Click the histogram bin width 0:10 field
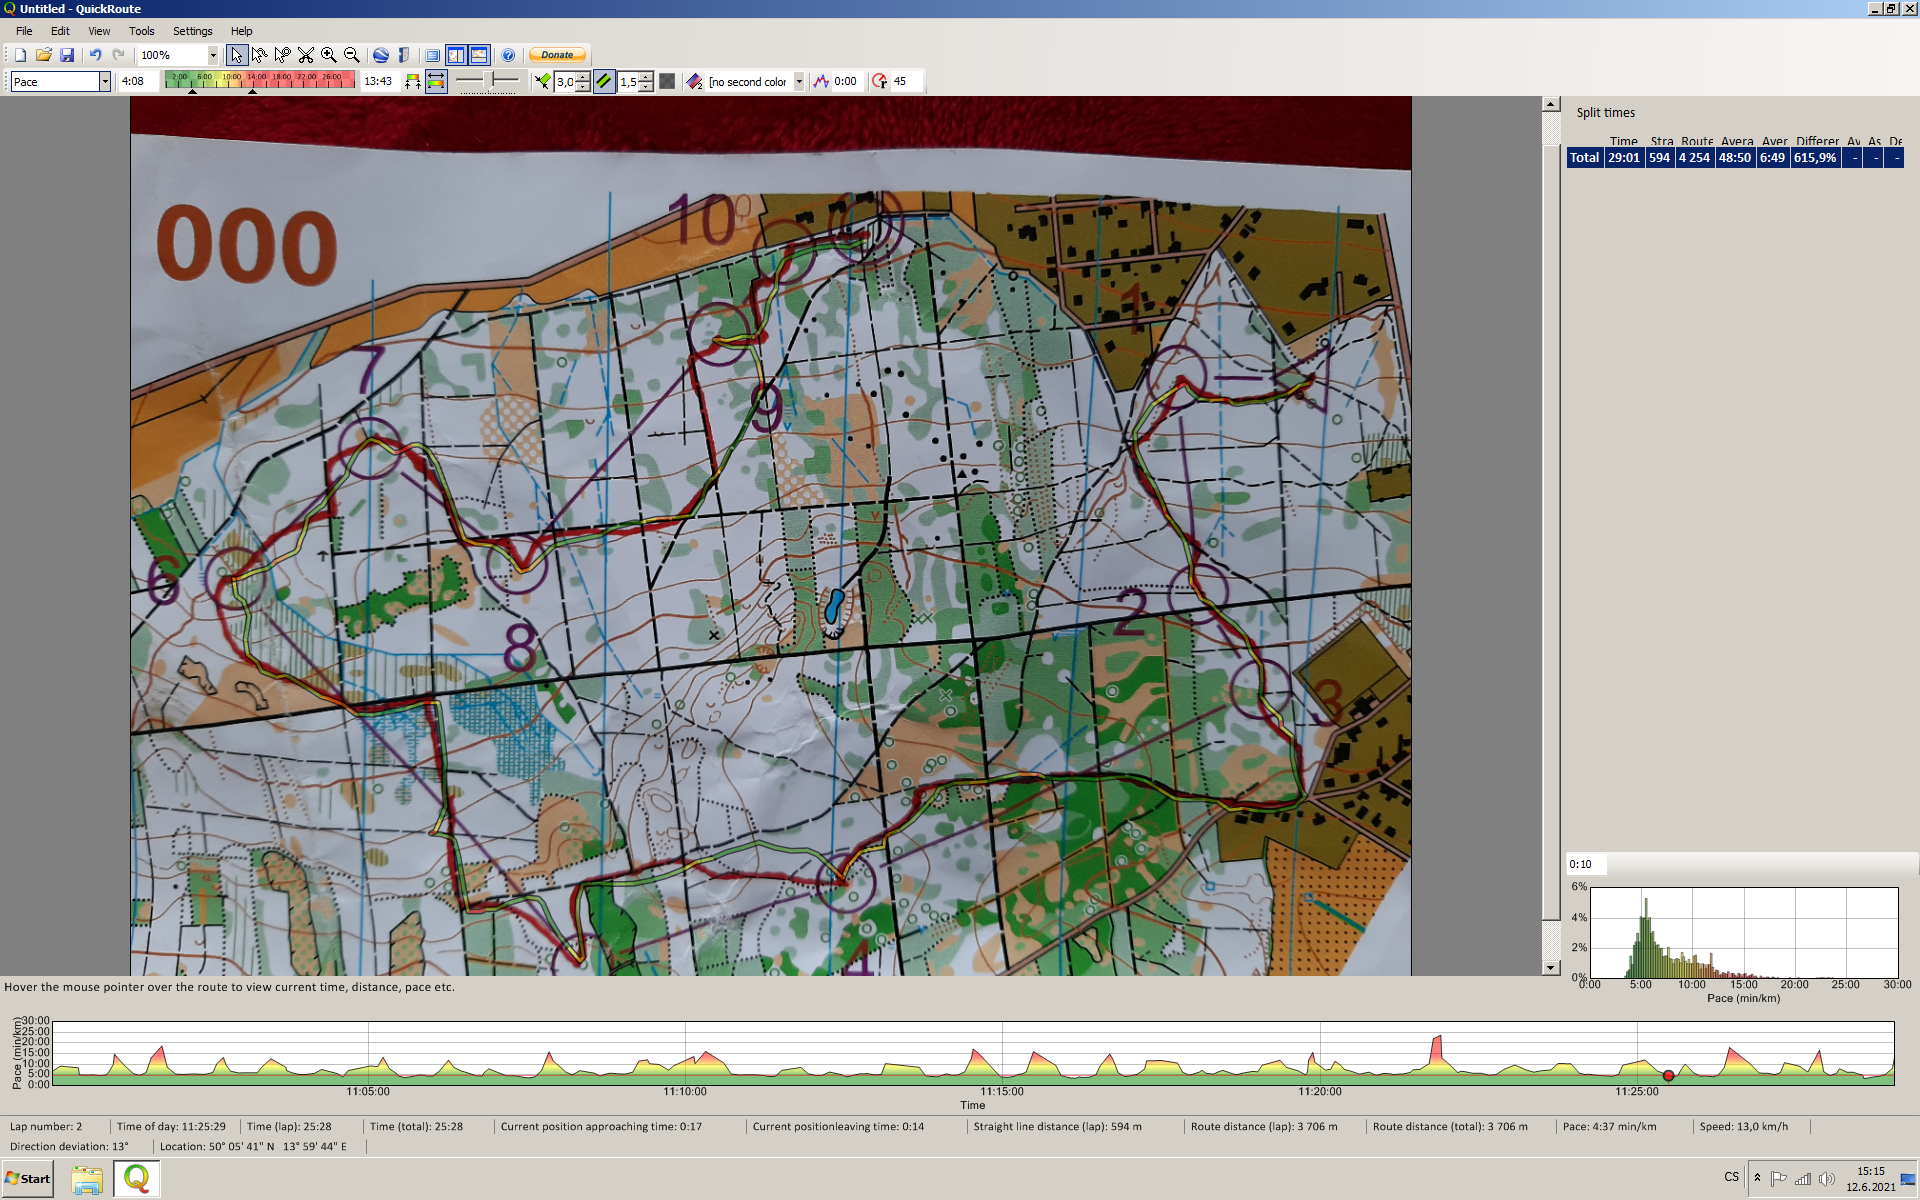Image resolution: width=1920 pixels, height=1200 pixels. coord(1586,864)
